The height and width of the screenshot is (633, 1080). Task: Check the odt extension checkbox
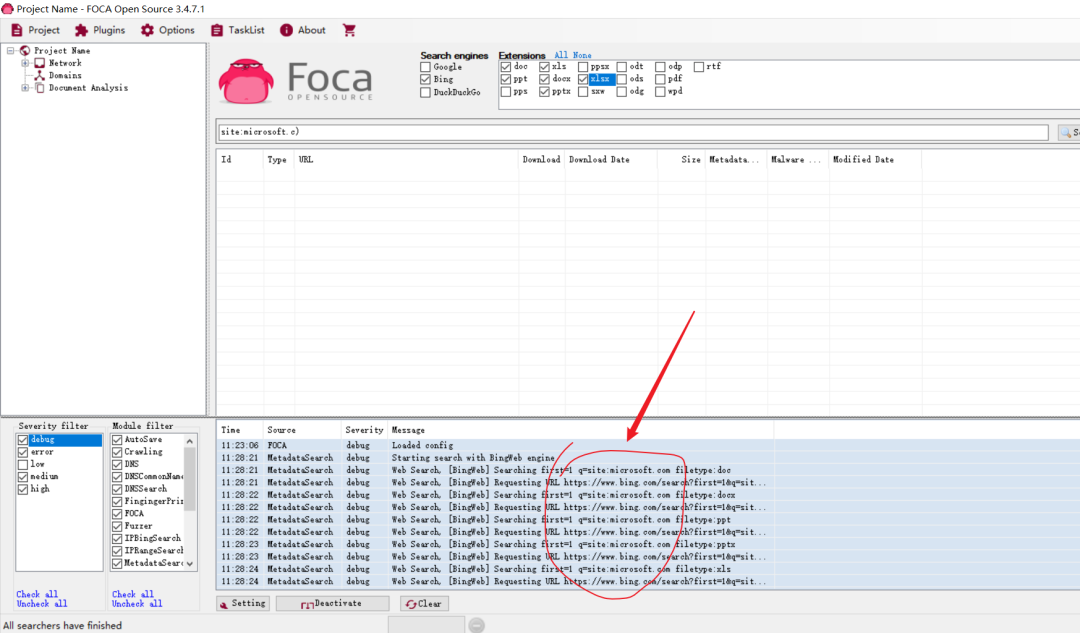click(621, 67)
